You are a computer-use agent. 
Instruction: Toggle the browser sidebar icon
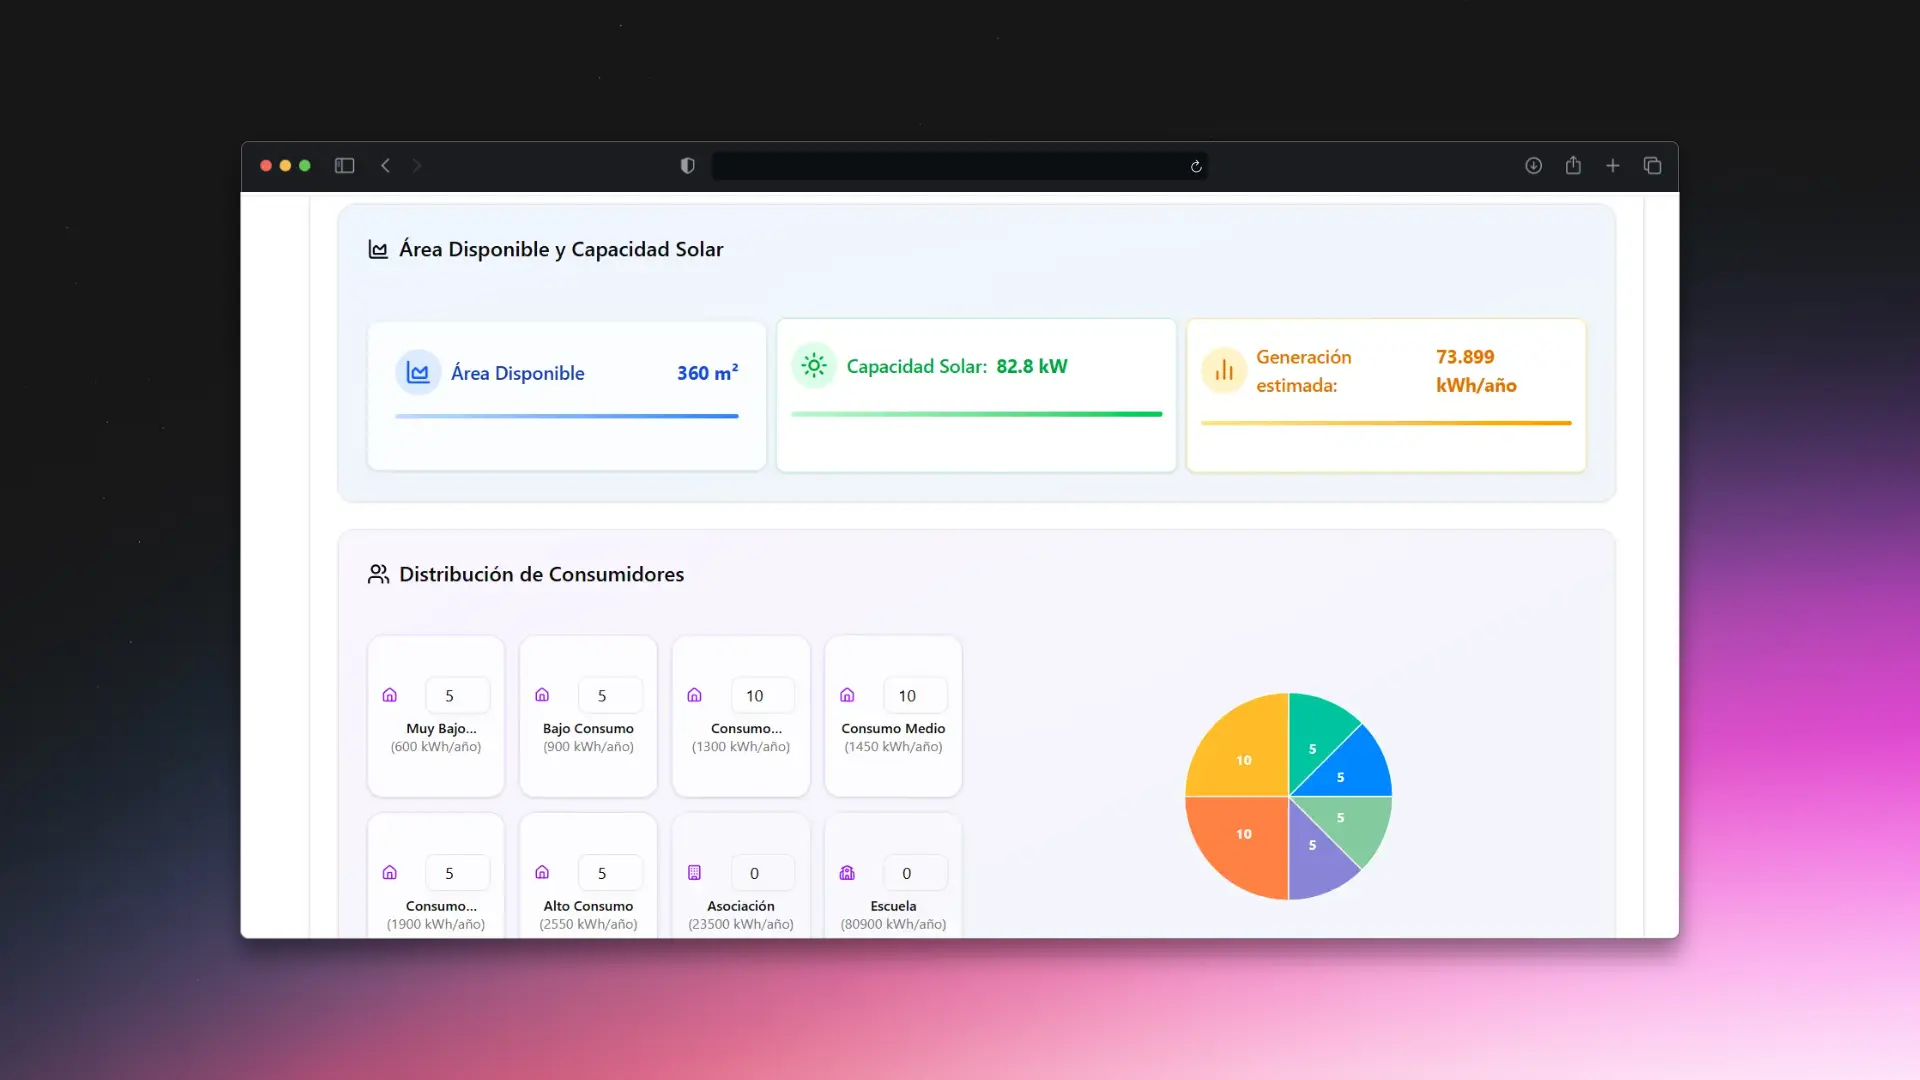pos(344,166)
